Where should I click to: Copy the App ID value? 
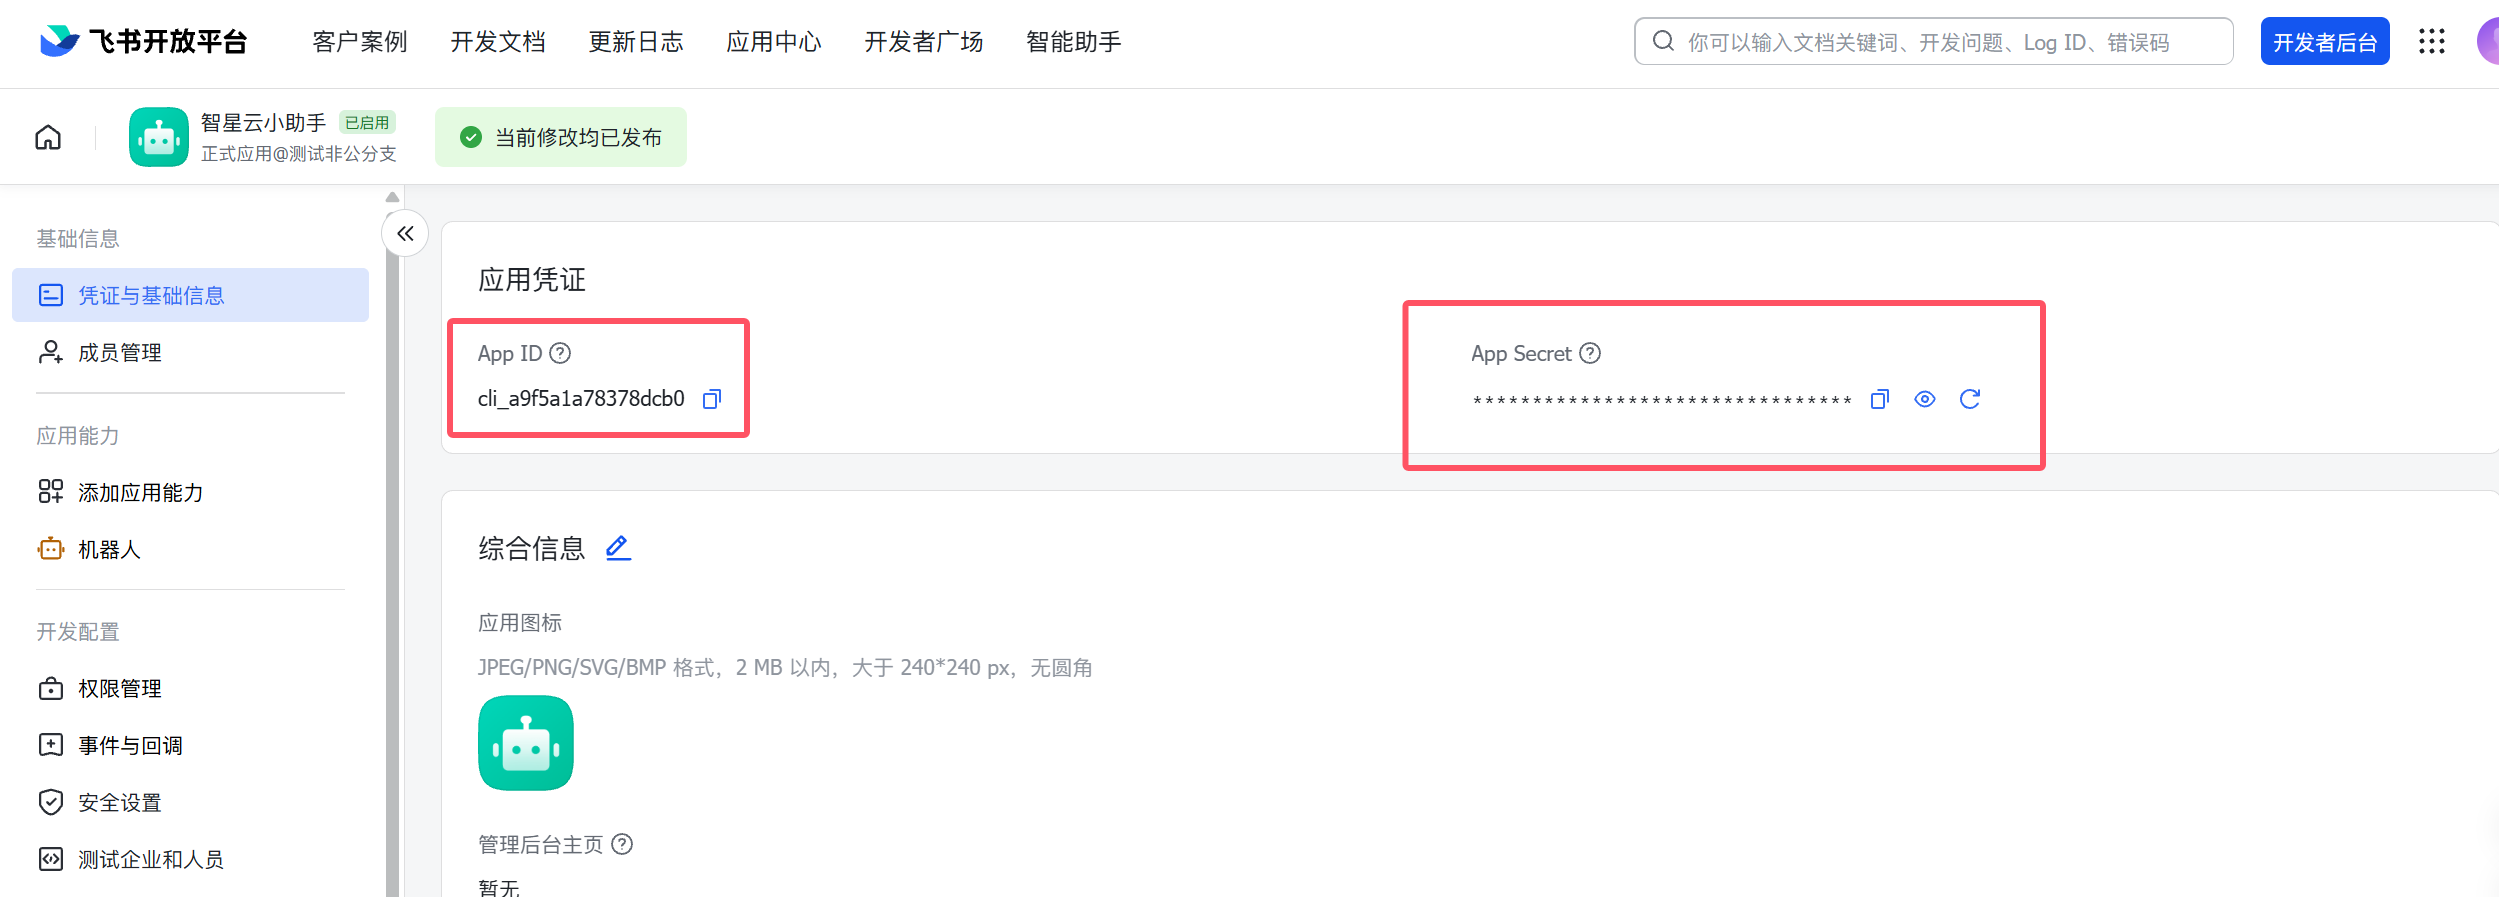712,399
